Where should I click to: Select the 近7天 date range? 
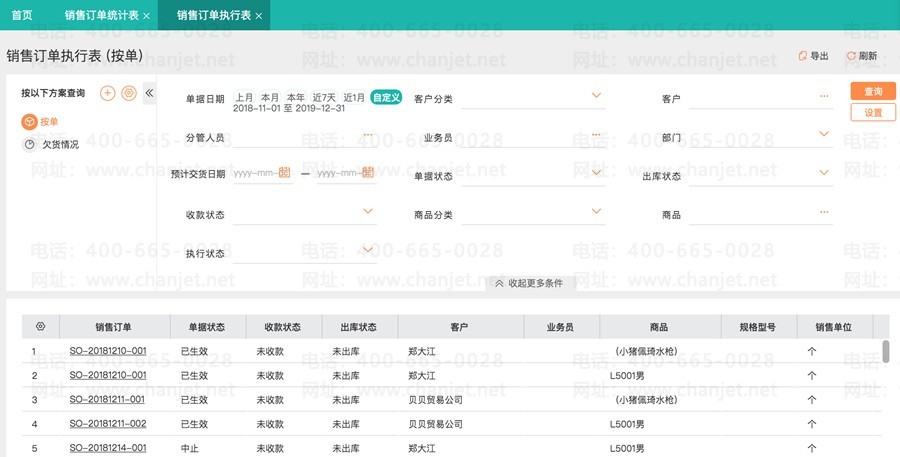(x=324, y=98)
